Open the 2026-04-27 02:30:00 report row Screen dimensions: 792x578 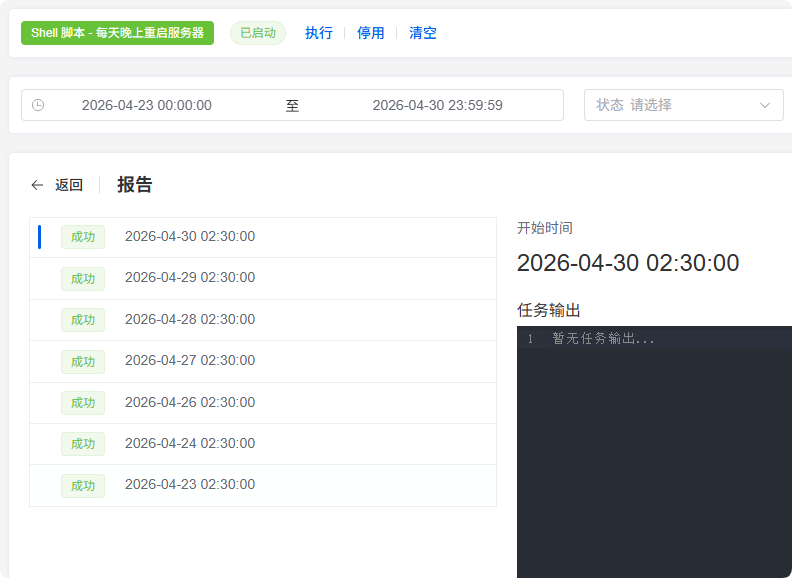(x=190, y=361)
